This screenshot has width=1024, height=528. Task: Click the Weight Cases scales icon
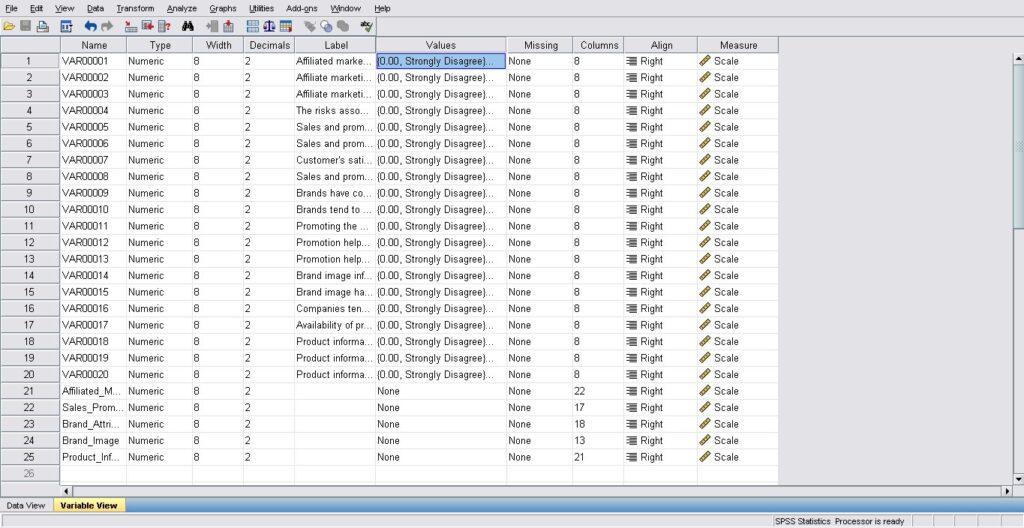[x=269, y=27]
